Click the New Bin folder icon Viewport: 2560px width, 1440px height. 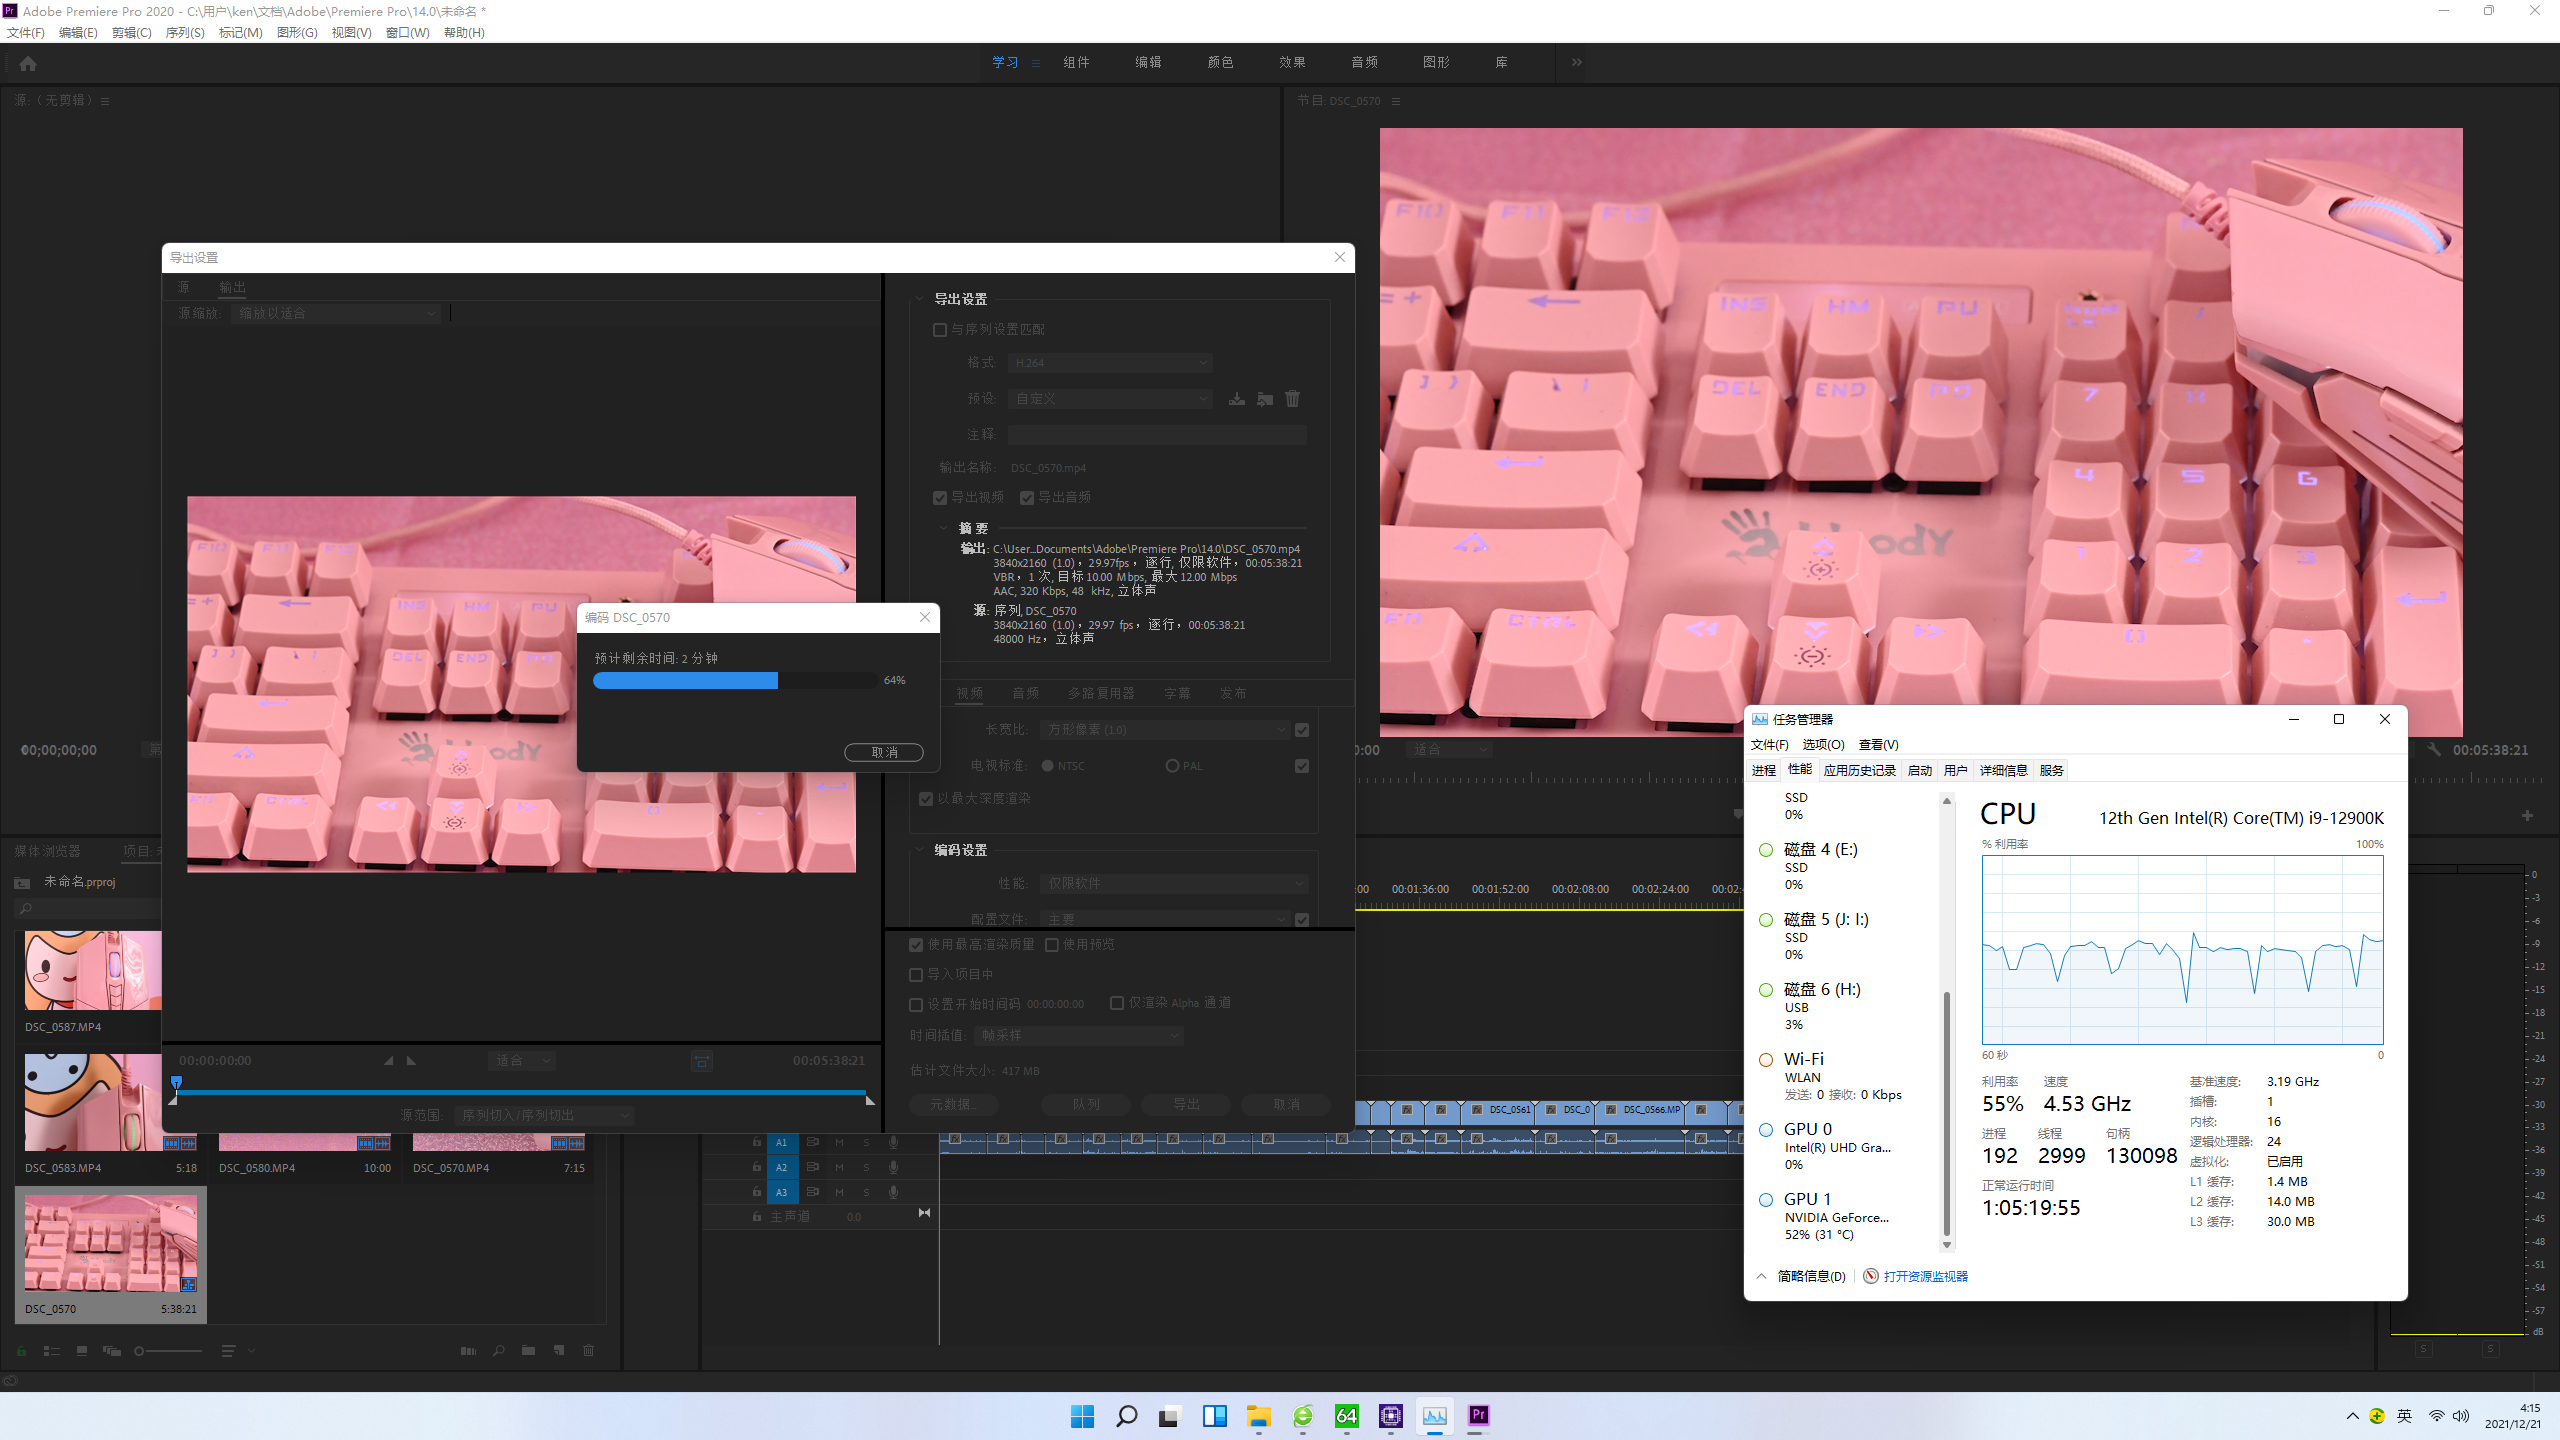(528, 1351)
